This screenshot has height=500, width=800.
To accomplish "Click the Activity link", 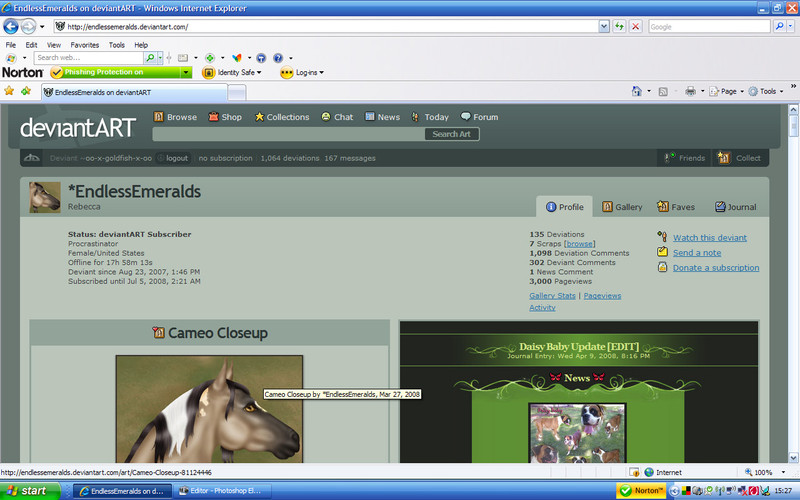I will [542, 308].
